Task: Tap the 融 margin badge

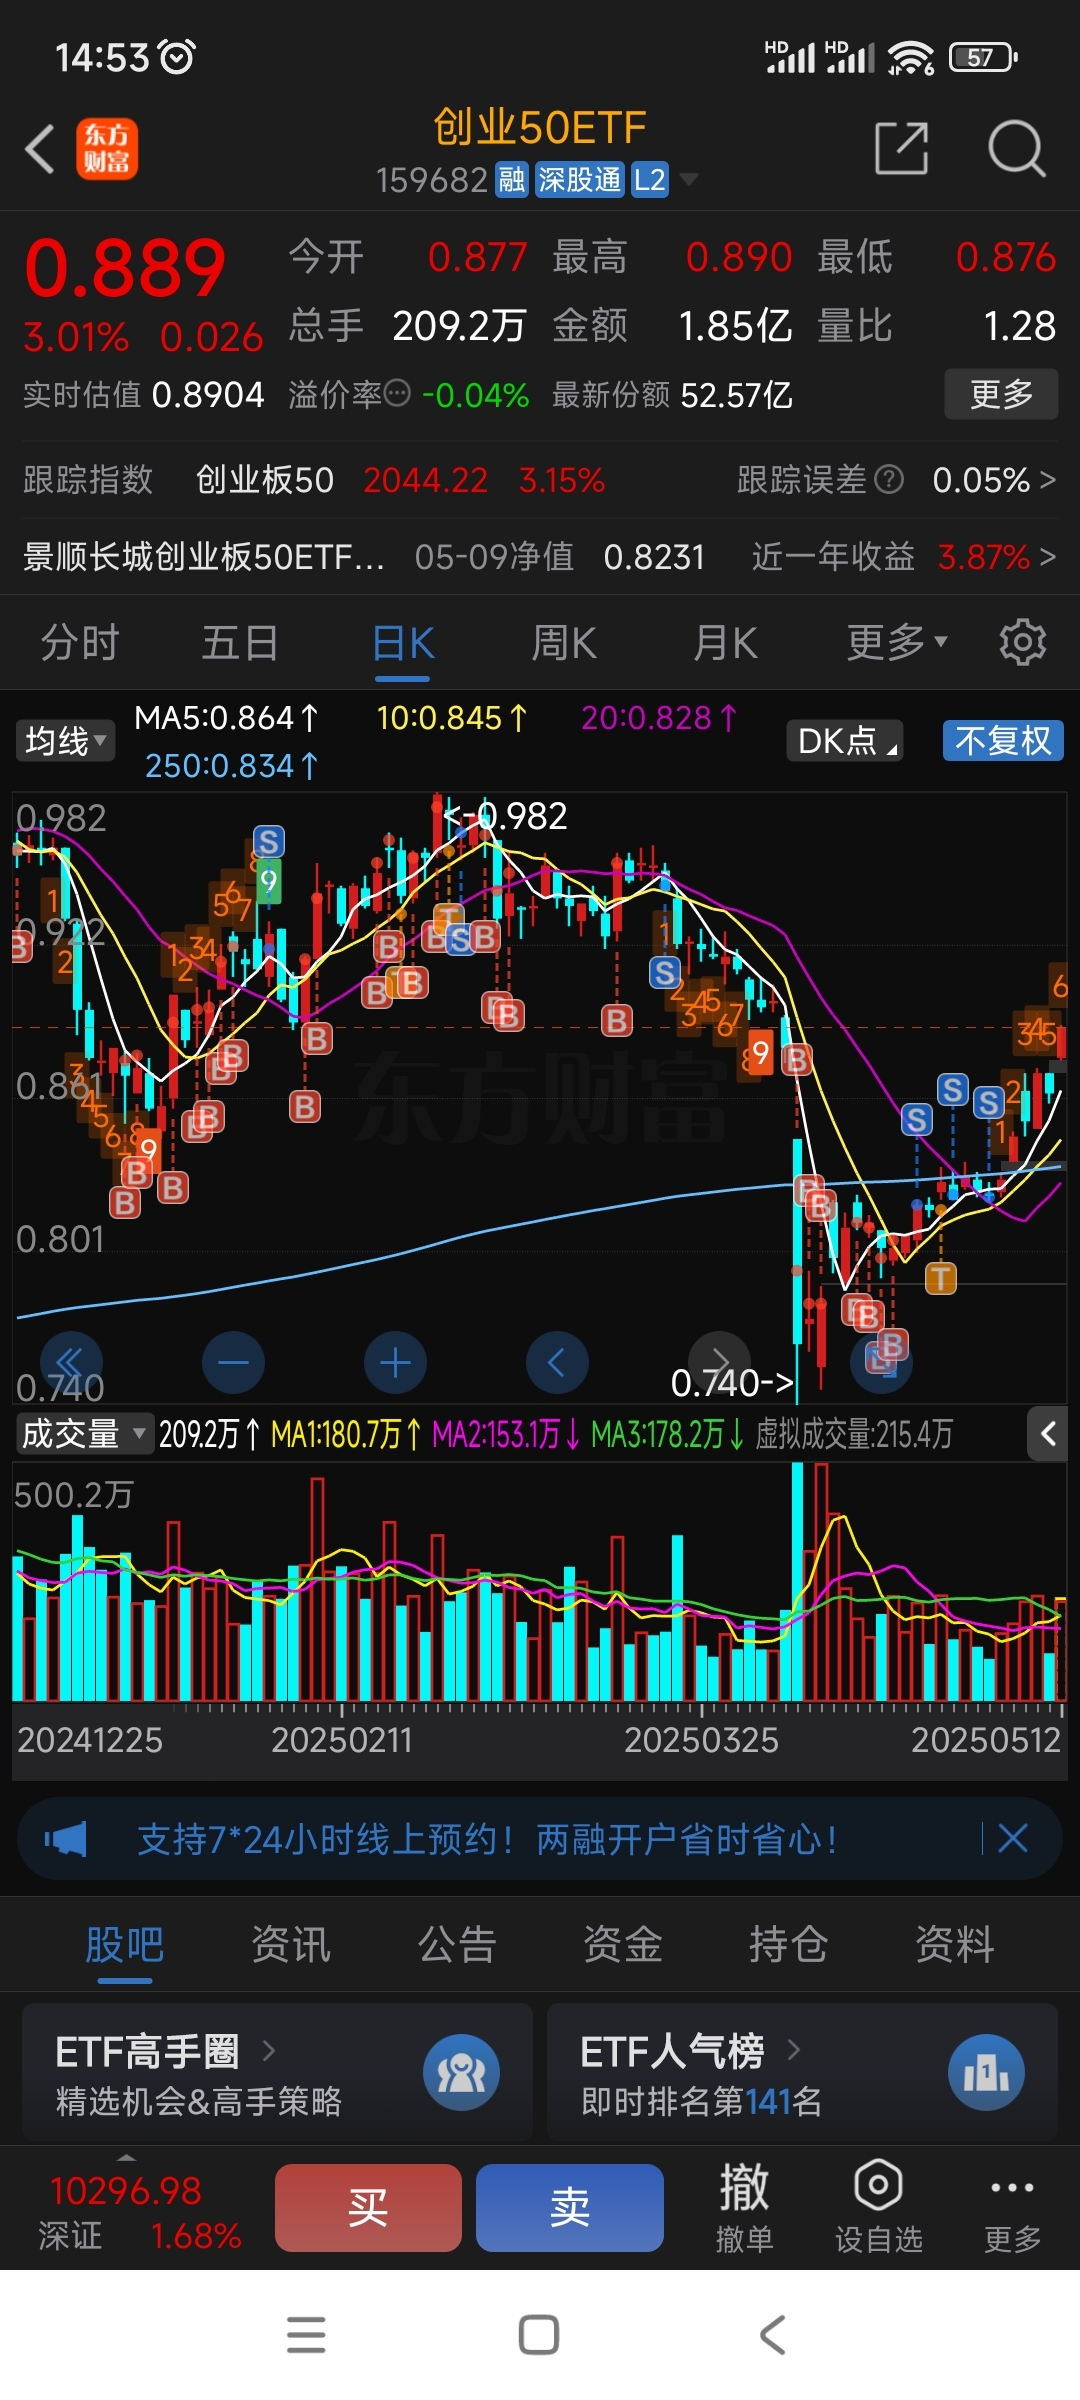Action: pyautogui.click(x=512, y=180)
